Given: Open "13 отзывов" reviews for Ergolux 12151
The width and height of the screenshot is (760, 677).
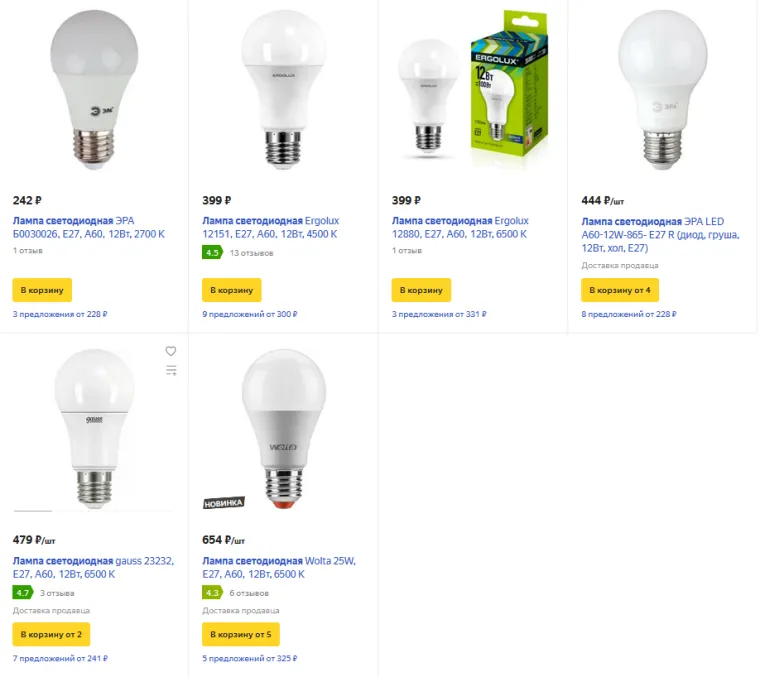Looking at the screenshot, I should coord(251,253).
